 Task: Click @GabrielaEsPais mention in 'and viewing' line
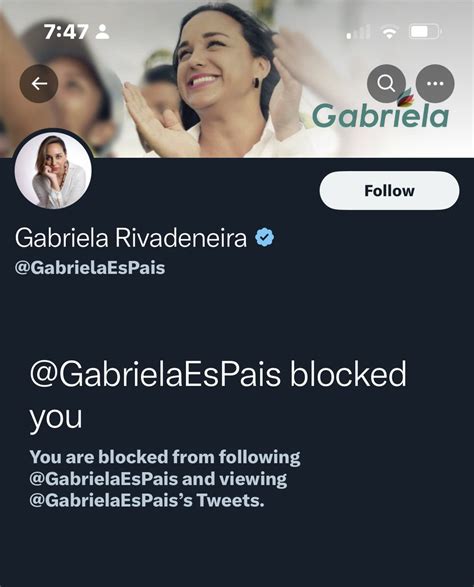pos(103,479)
